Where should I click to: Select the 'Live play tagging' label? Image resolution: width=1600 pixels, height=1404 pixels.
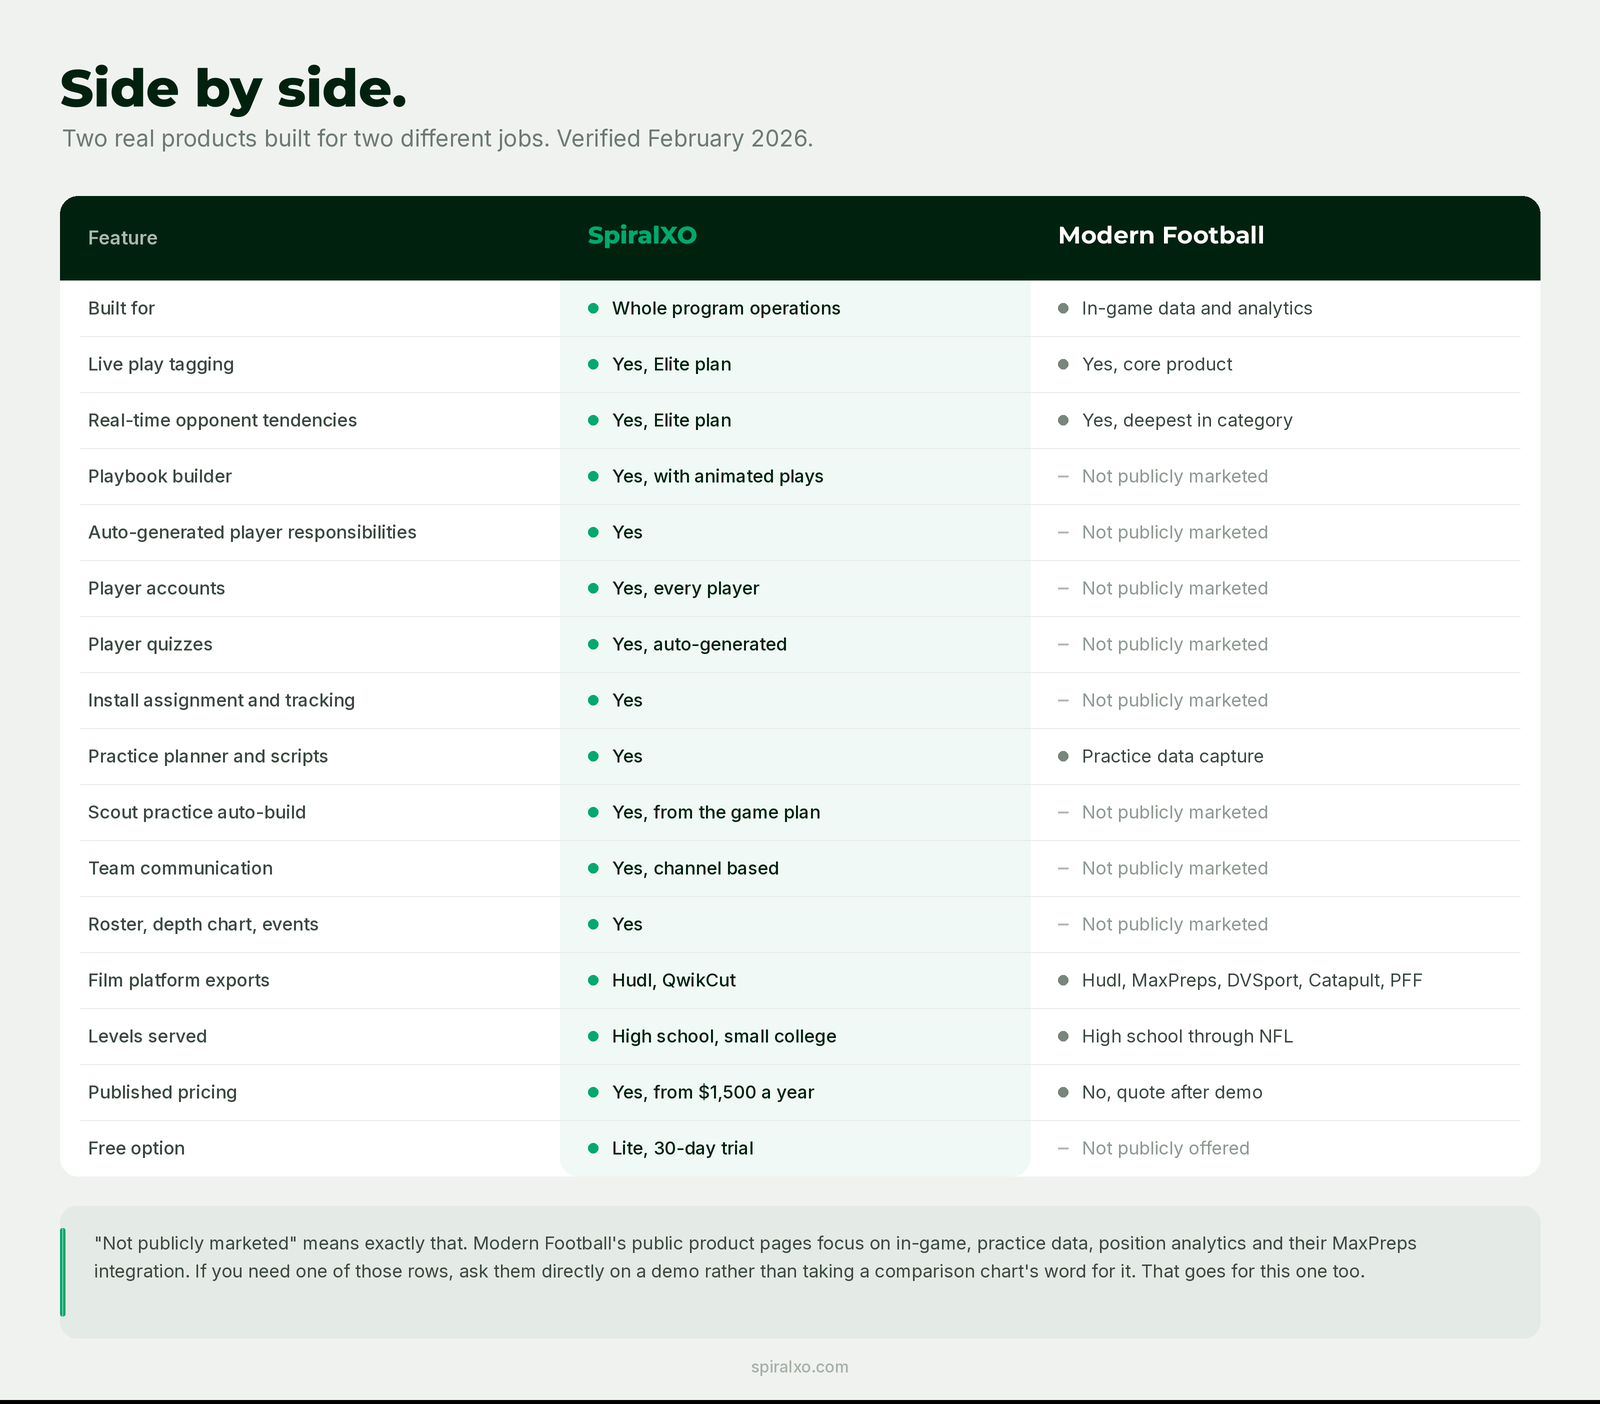[x=161, y=364]
